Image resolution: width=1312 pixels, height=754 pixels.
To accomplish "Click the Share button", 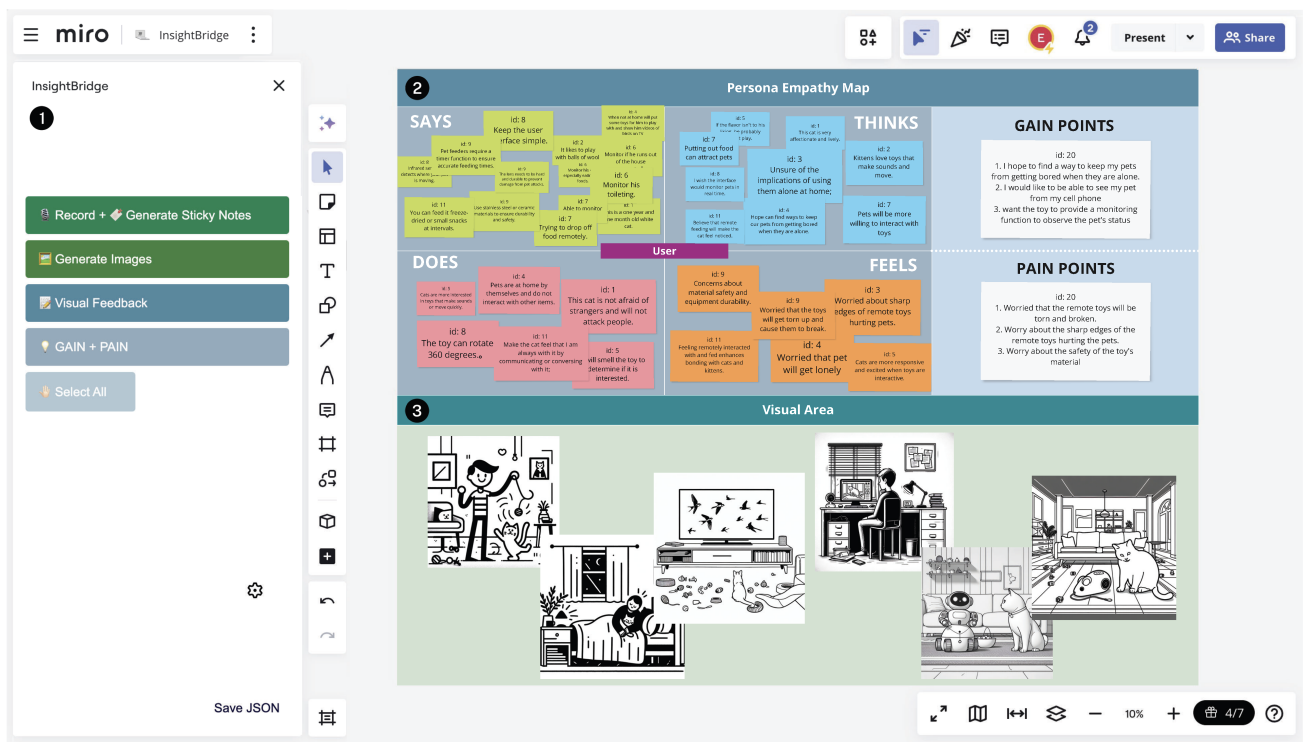I will point(1249,38).
